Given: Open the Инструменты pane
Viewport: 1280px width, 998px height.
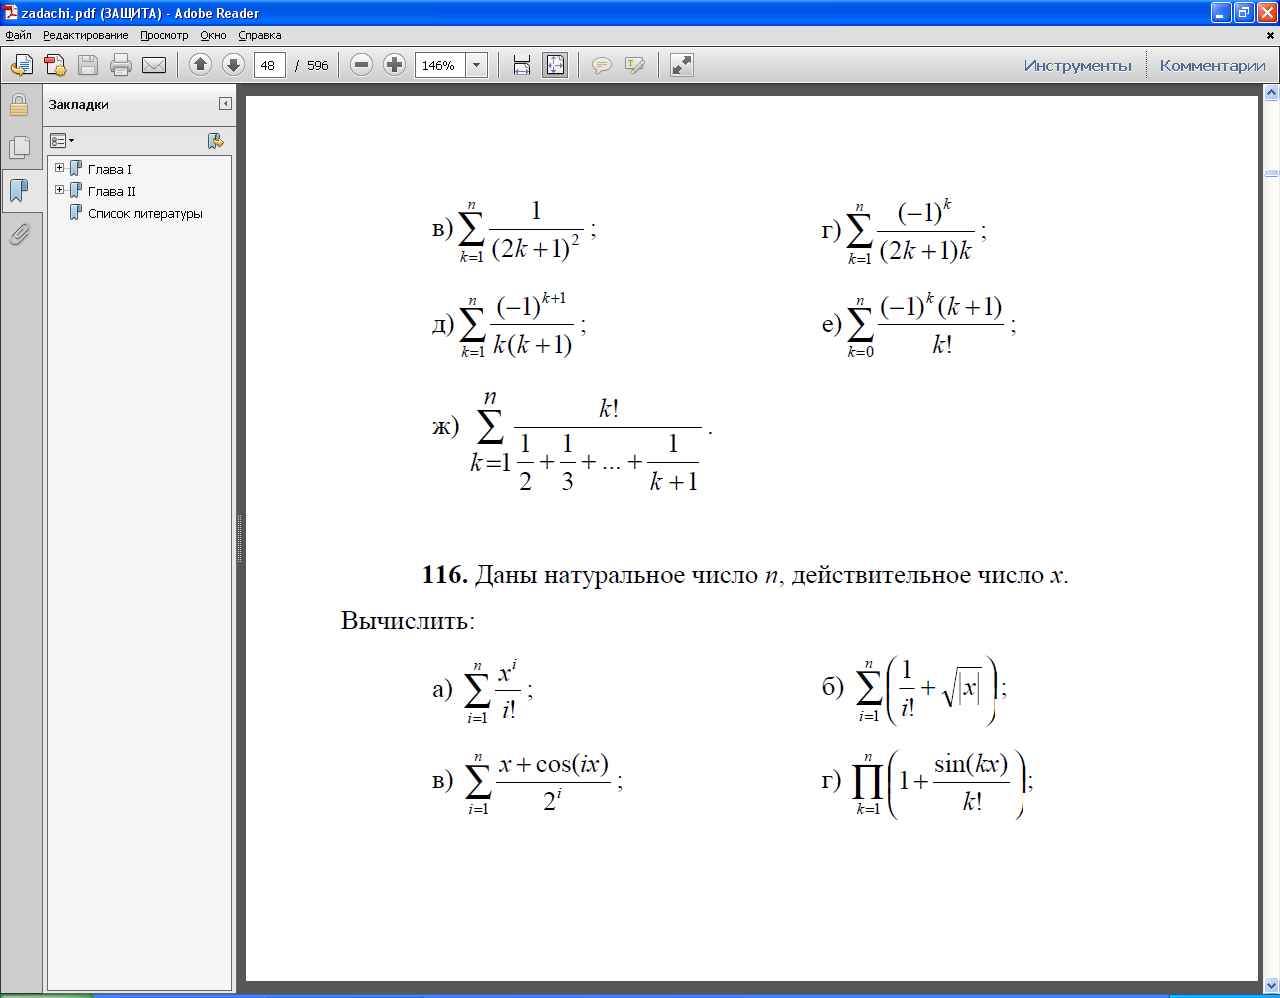Looking at the screenshot, I should [1078, 65].
